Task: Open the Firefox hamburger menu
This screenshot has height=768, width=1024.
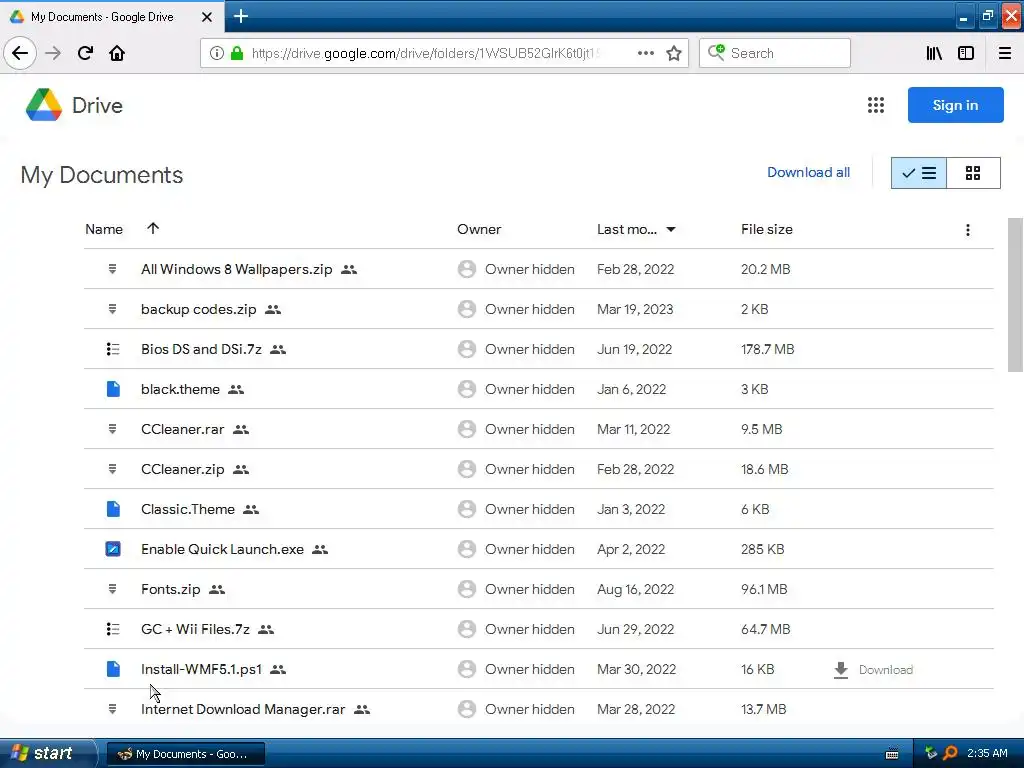Action: click(1004, 53)
